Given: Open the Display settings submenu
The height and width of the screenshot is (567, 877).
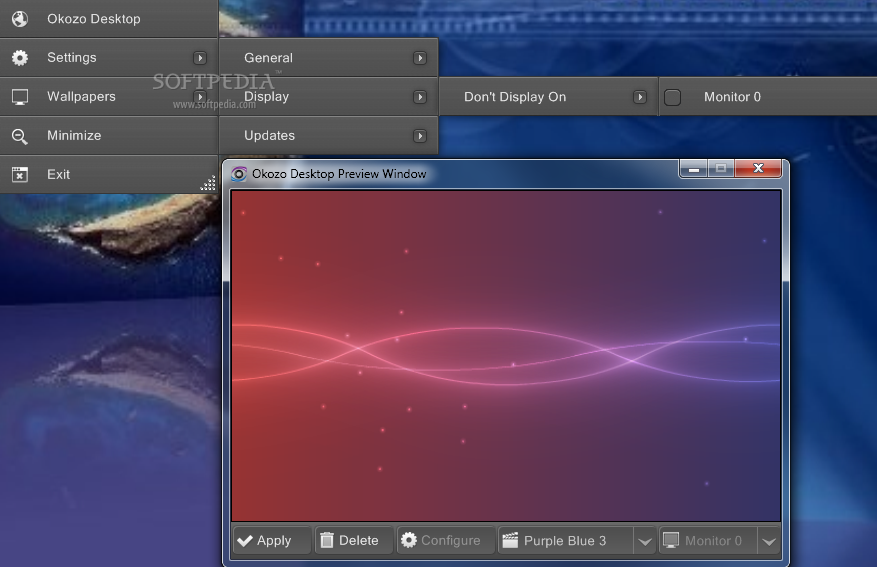Looking at the screenshot, I should click(x=329, y=97).
